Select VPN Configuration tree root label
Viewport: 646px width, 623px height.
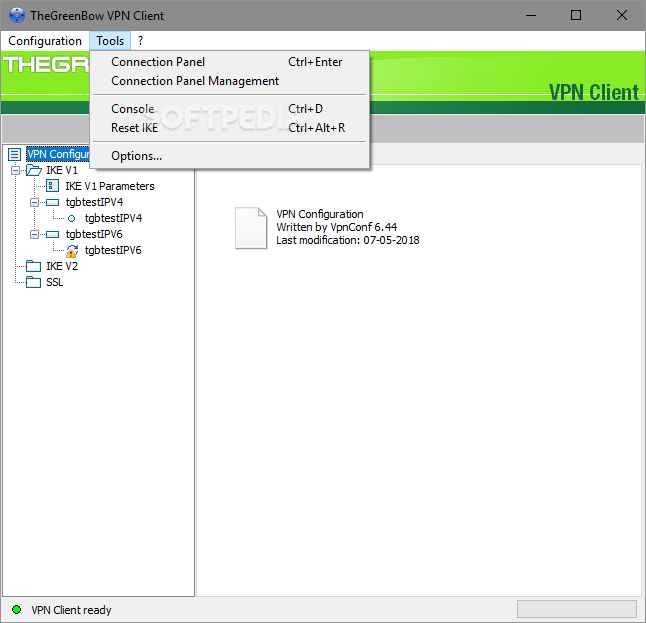(x=58, y=154)
